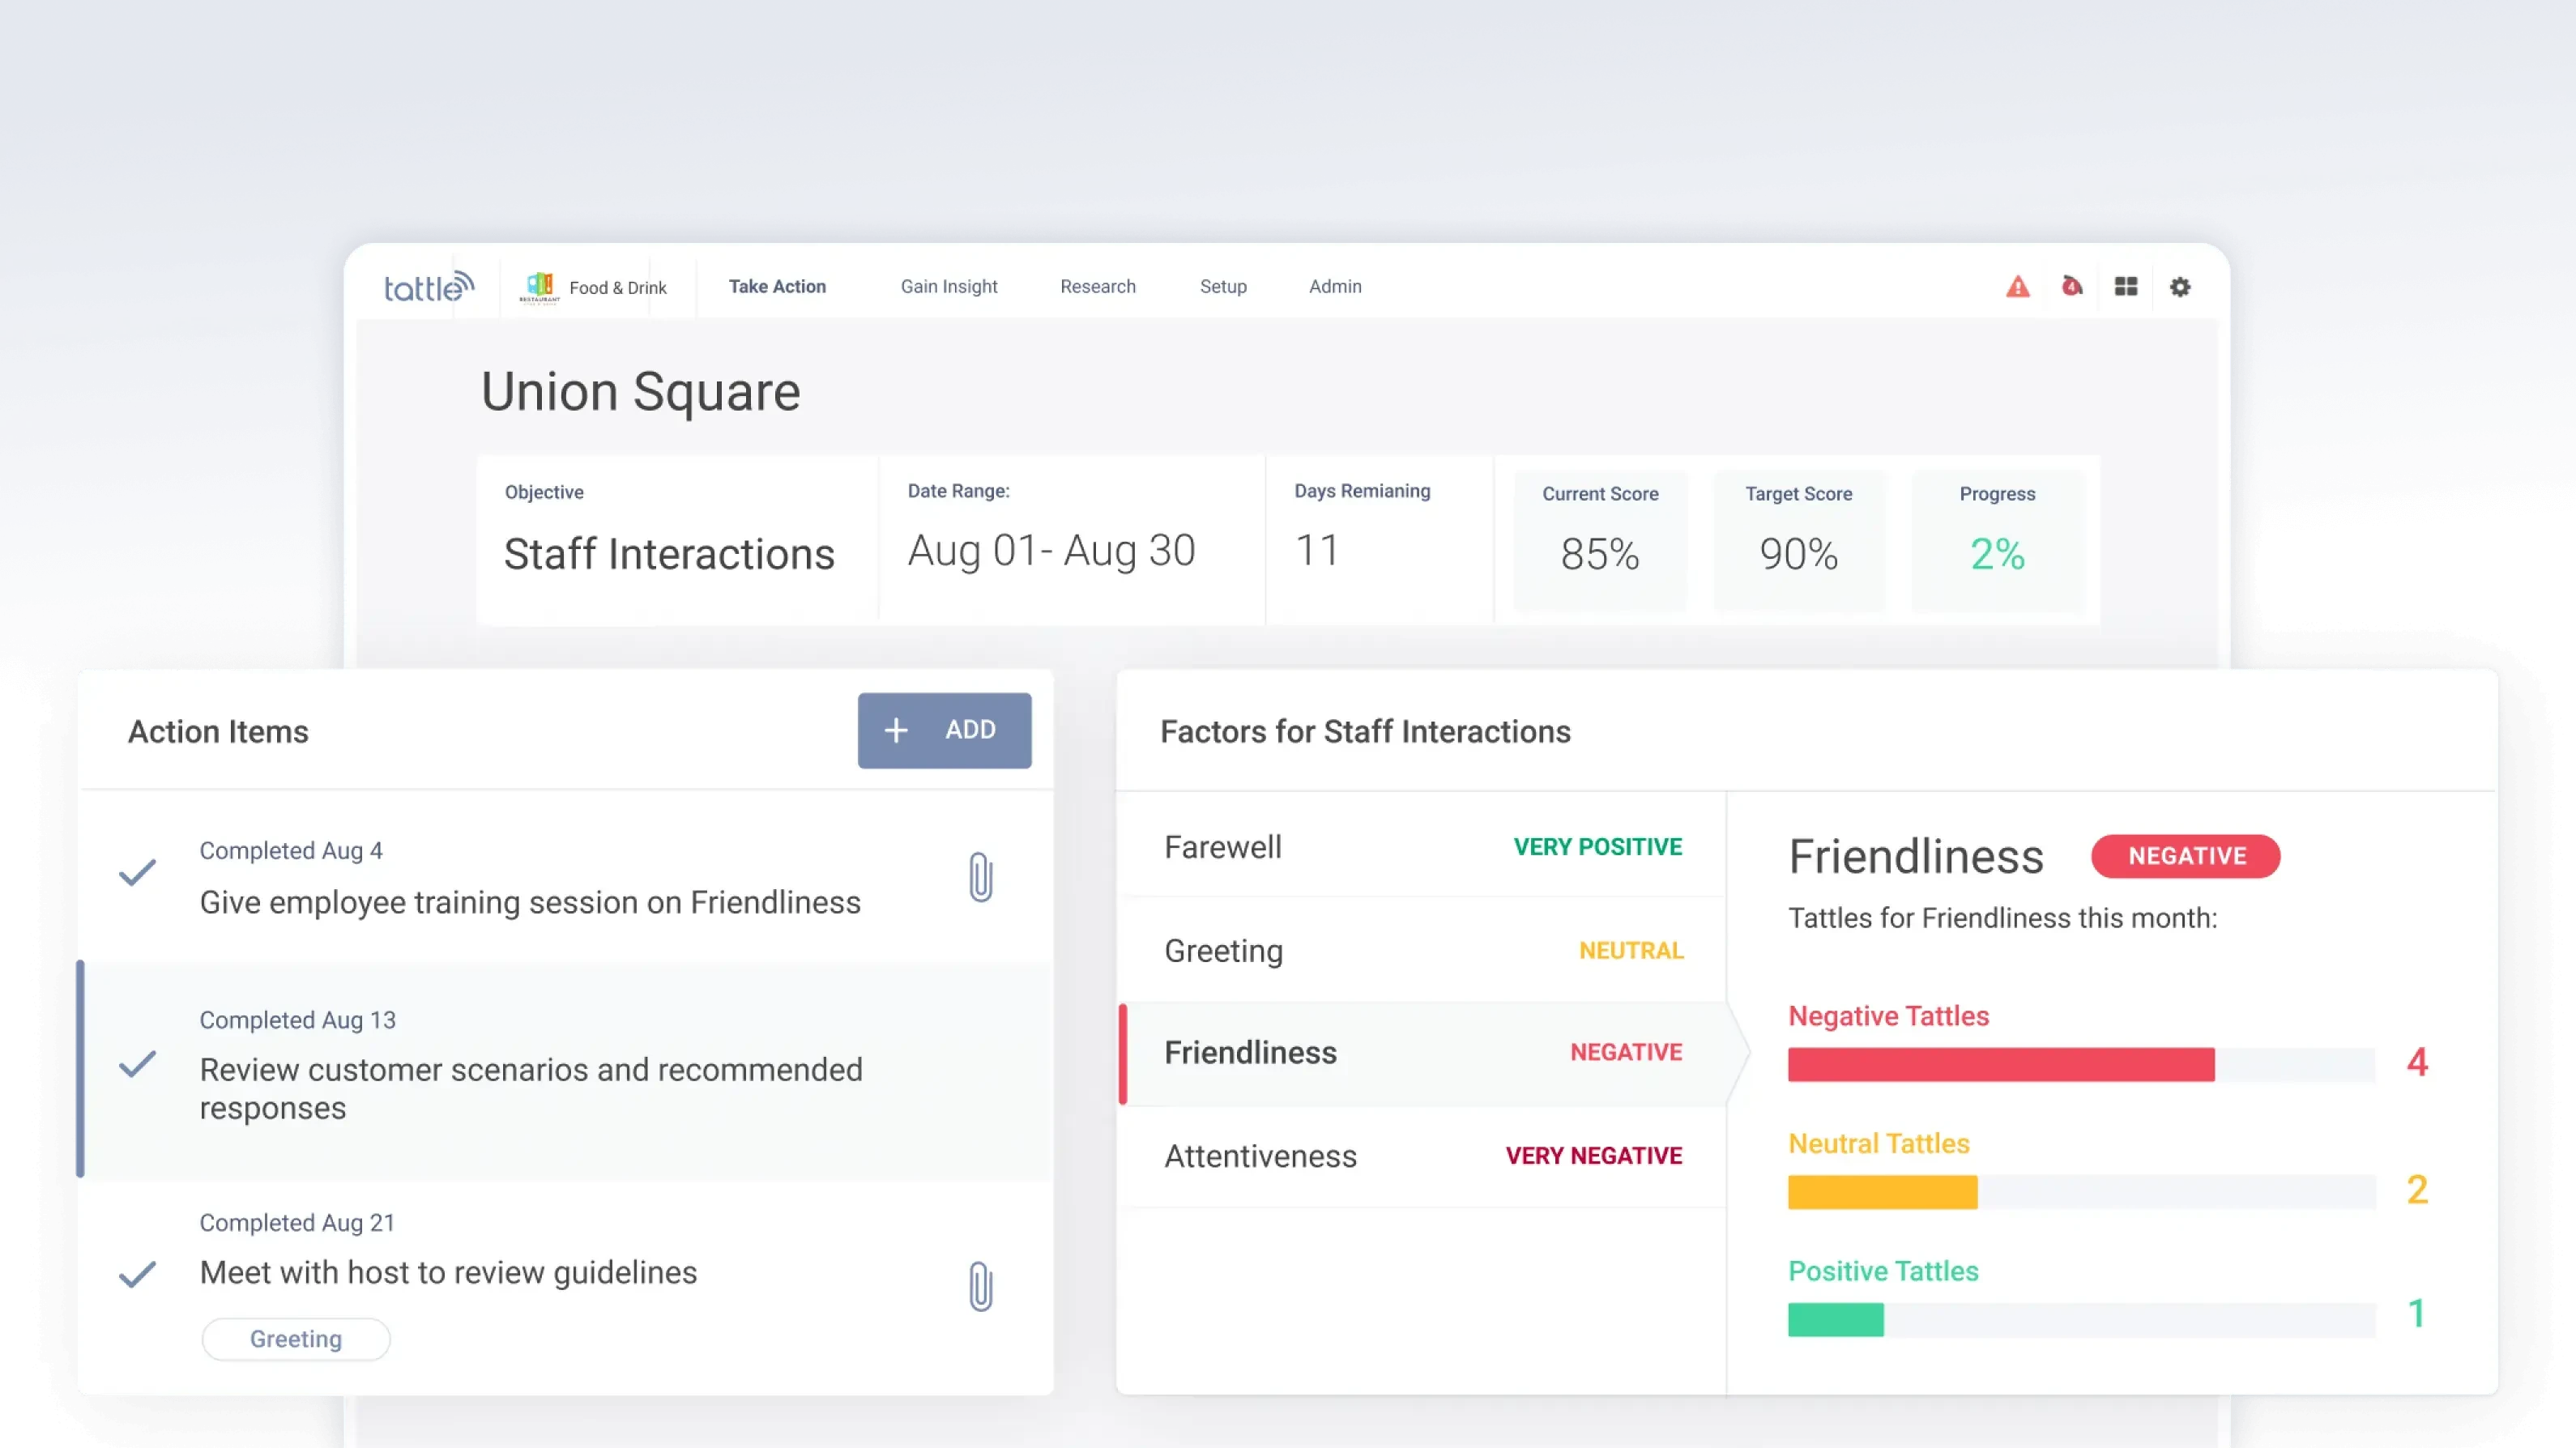2576x1448 pixels.
Task: Open the attachment paperclip on Friendliness training task
Action: point(980,877)
